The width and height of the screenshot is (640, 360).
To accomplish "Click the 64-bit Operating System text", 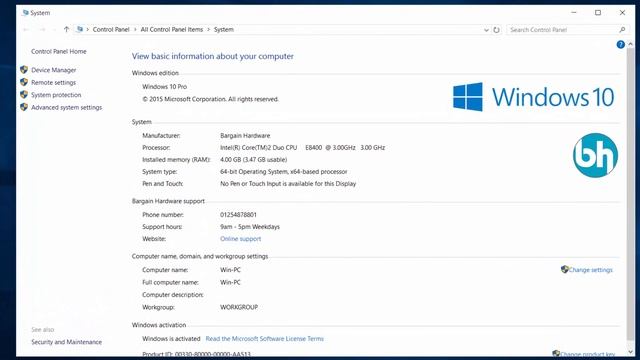I will tap(284, 172).
